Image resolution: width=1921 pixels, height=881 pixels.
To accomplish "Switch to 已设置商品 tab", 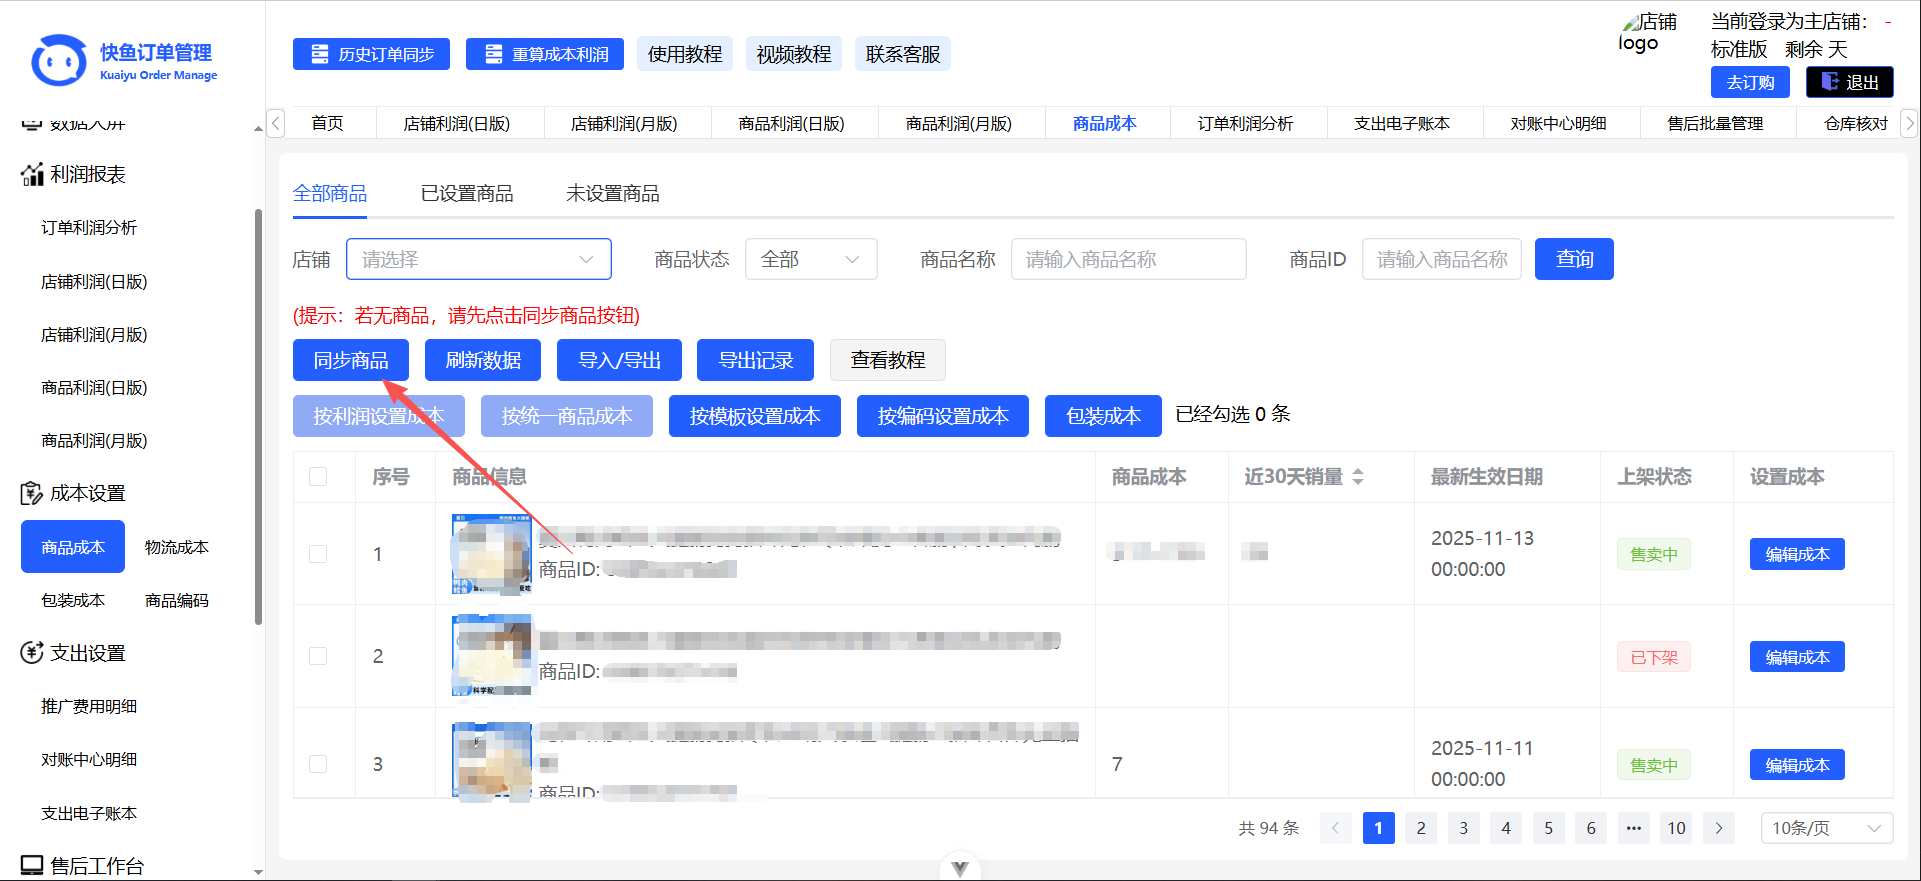I will coord(467,194).
